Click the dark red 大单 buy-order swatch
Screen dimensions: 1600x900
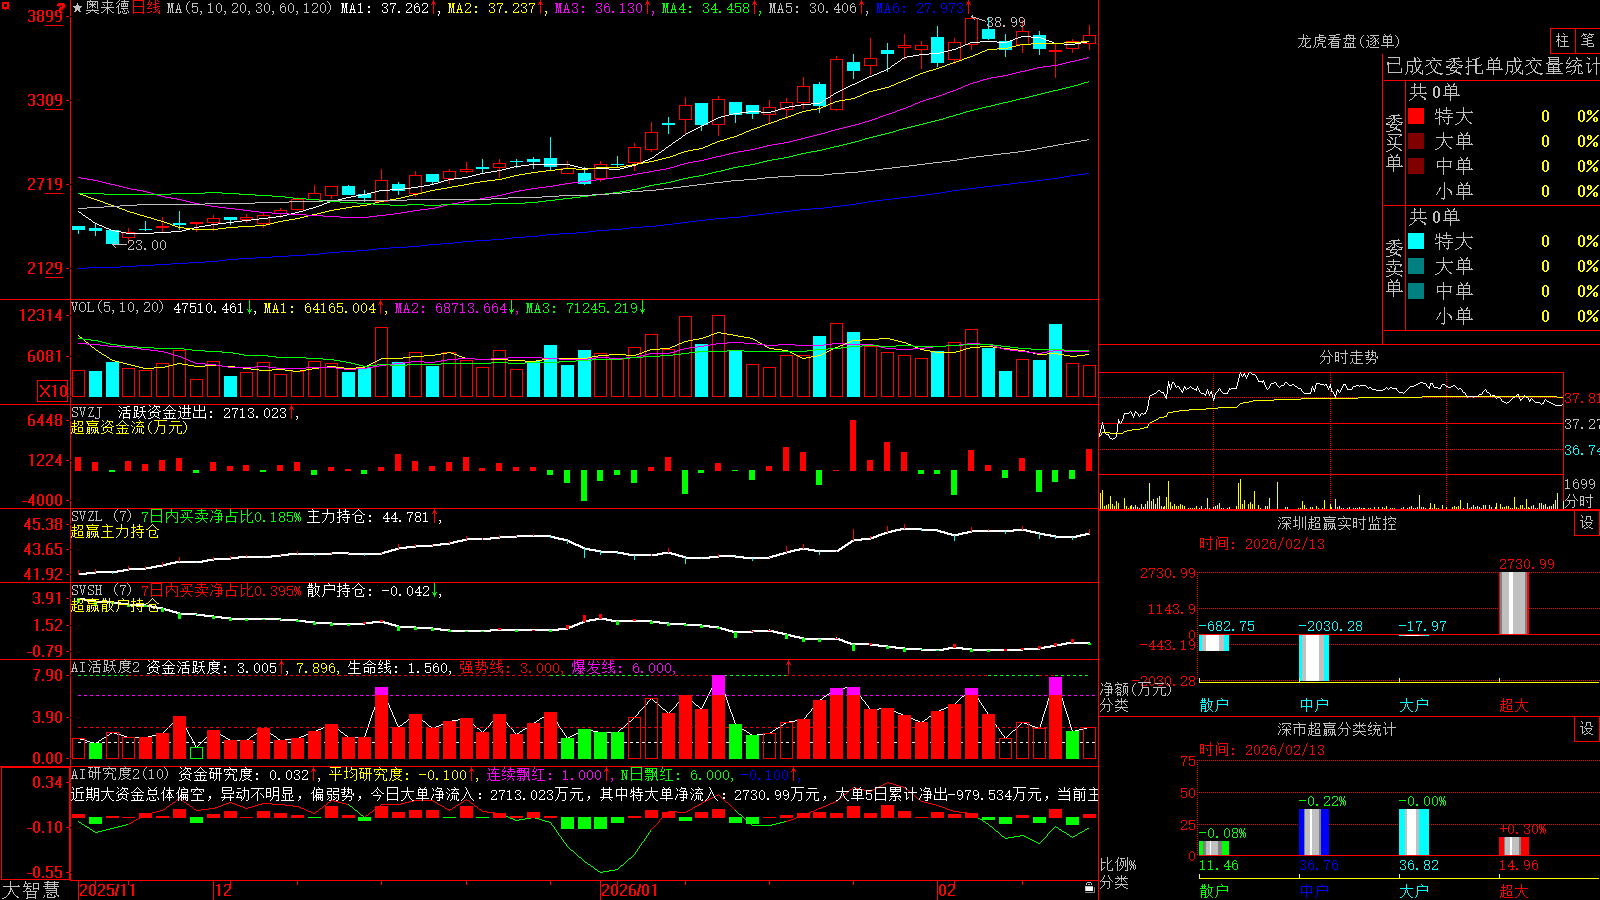(1416, 141)
